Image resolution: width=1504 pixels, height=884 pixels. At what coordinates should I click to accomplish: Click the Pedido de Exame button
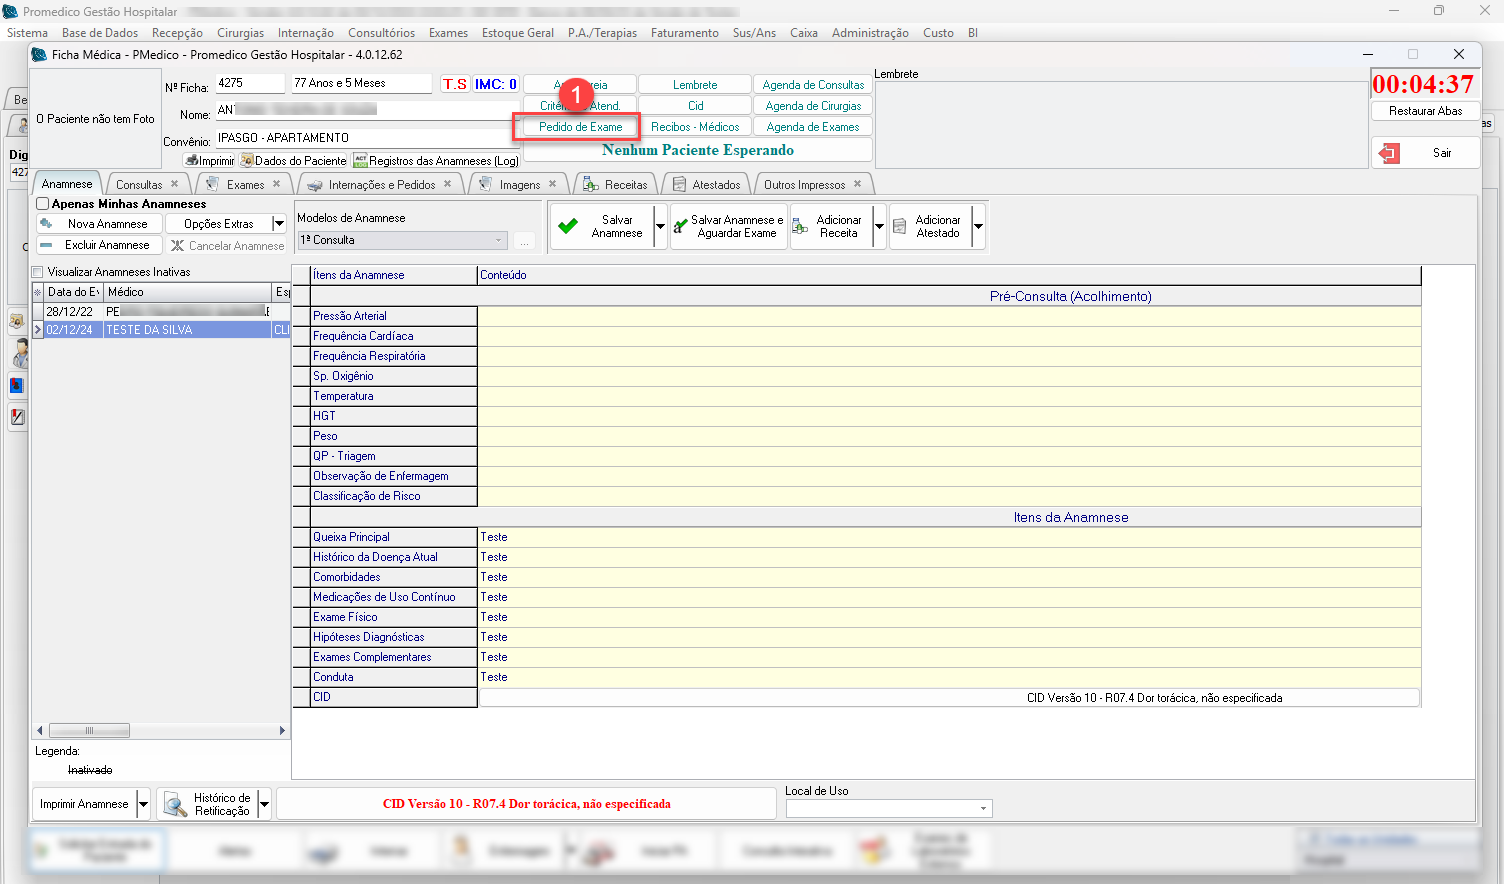580,127
